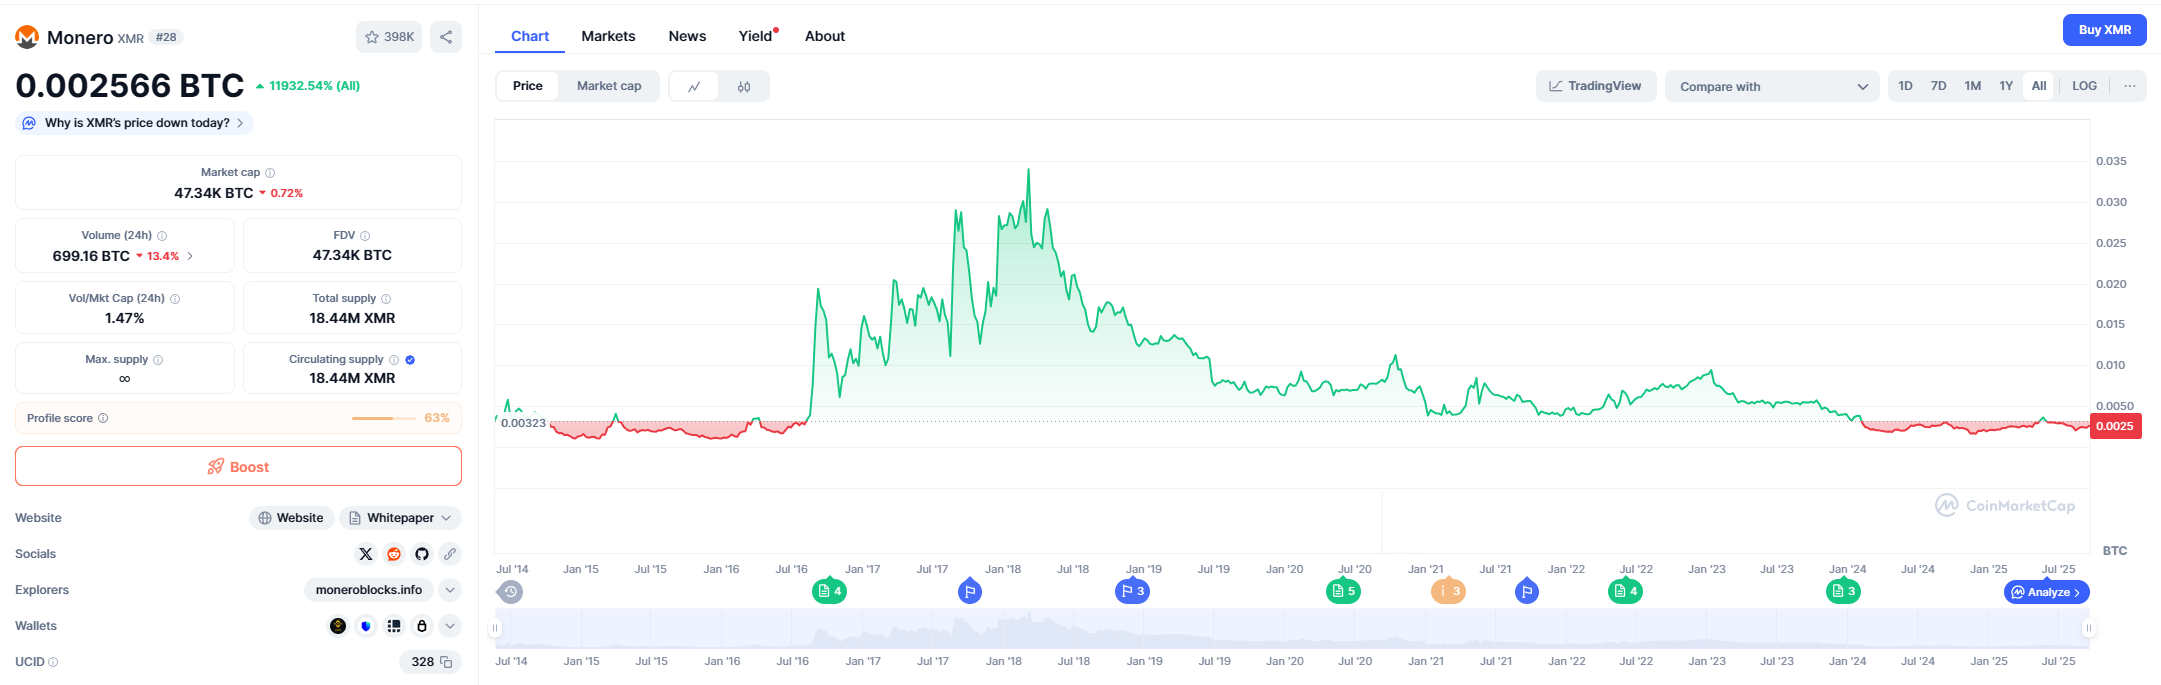
Task: Expand the Explorers list chevron
Action: [x=450, y=590]
